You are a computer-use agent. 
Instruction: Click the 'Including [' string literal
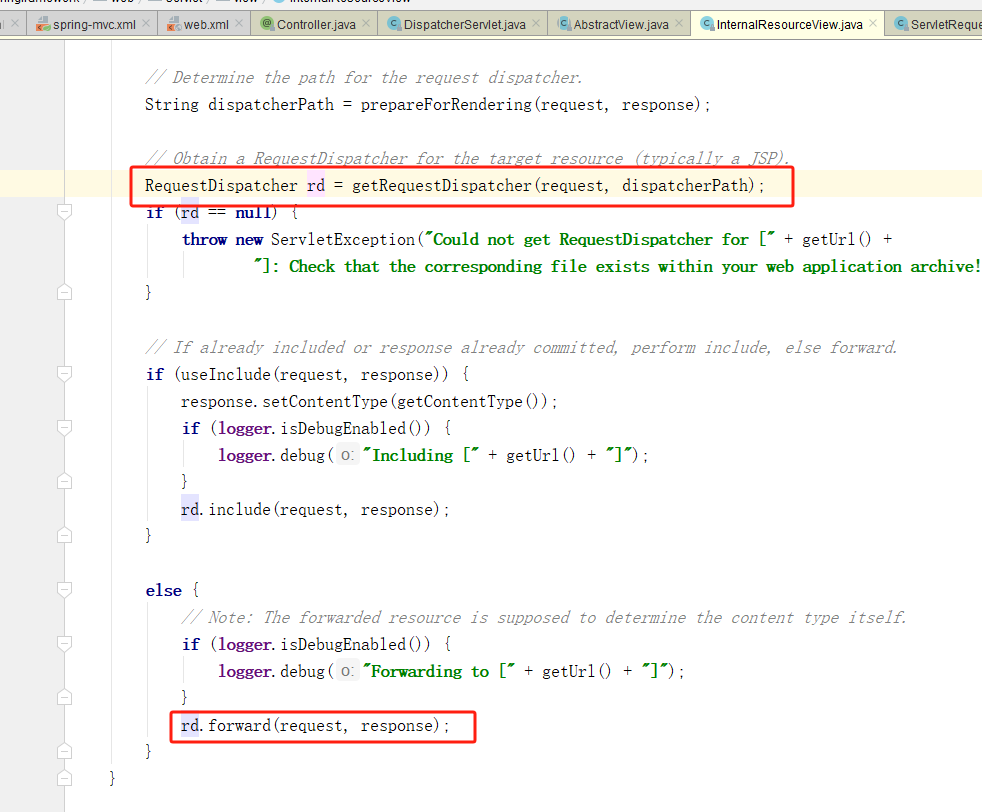tap(421, 455)
